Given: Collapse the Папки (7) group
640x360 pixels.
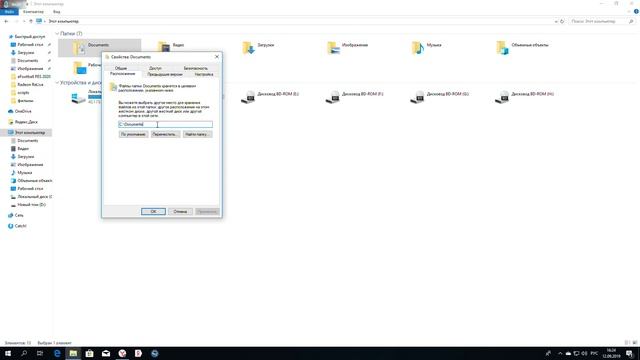Looking at the screenshot, I should coord(57,33).
